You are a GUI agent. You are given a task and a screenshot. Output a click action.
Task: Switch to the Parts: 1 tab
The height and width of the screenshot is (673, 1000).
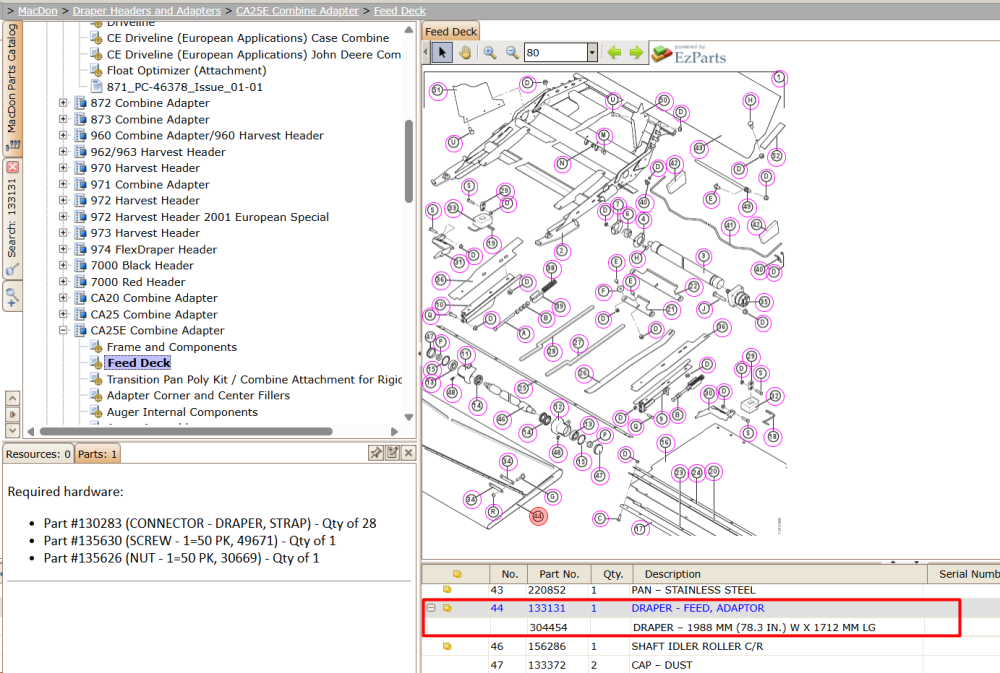pyautogui.click(x=97, y=454)
